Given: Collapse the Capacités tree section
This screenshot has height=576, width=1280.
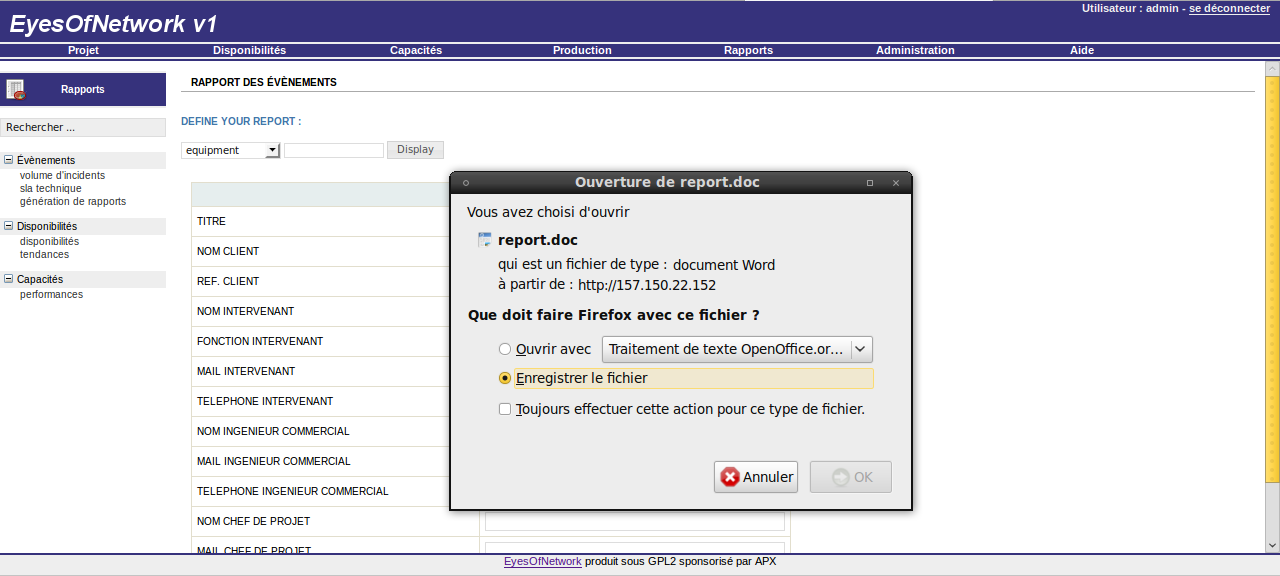Looking at the screenshot, I should click(x=9, y=280).
